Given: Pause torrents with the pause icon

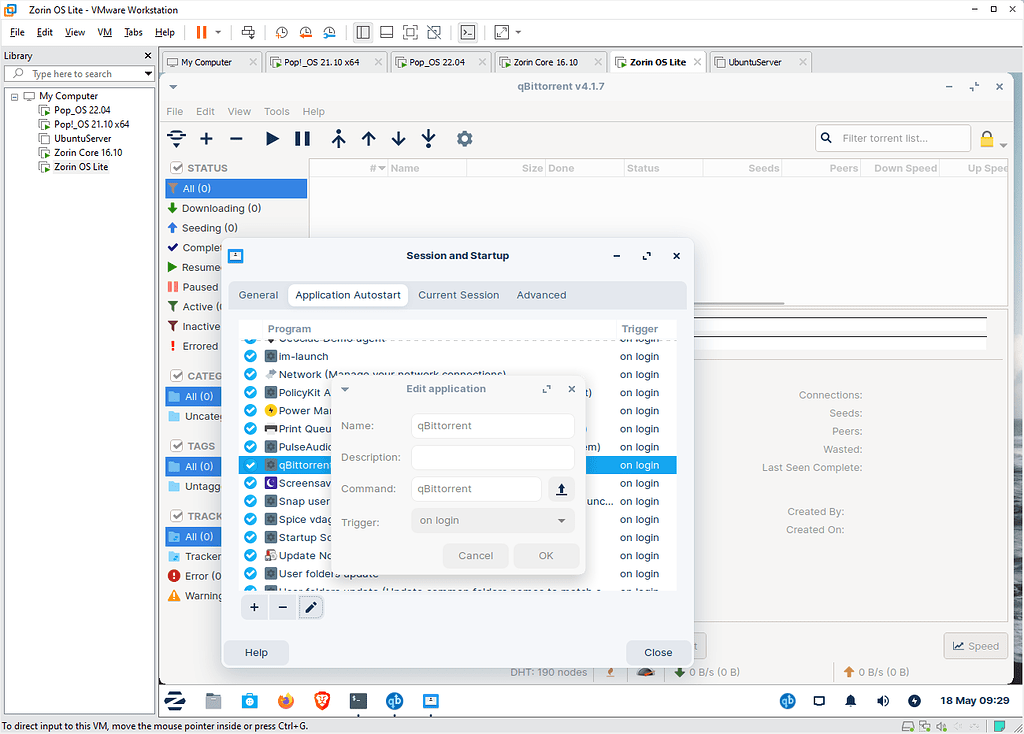Looking at the screenshot, I should (x=302, y=138).
